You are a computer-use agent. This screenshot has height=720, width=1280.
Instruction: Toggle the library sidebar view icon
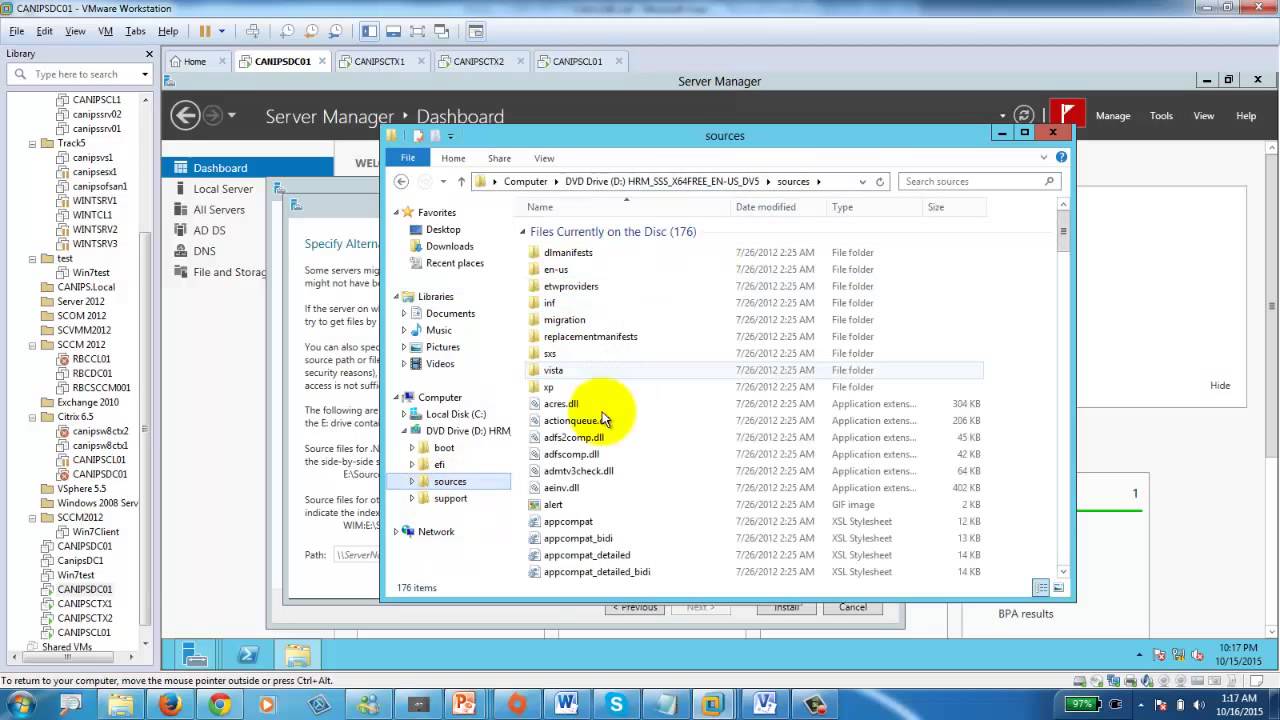369,31
